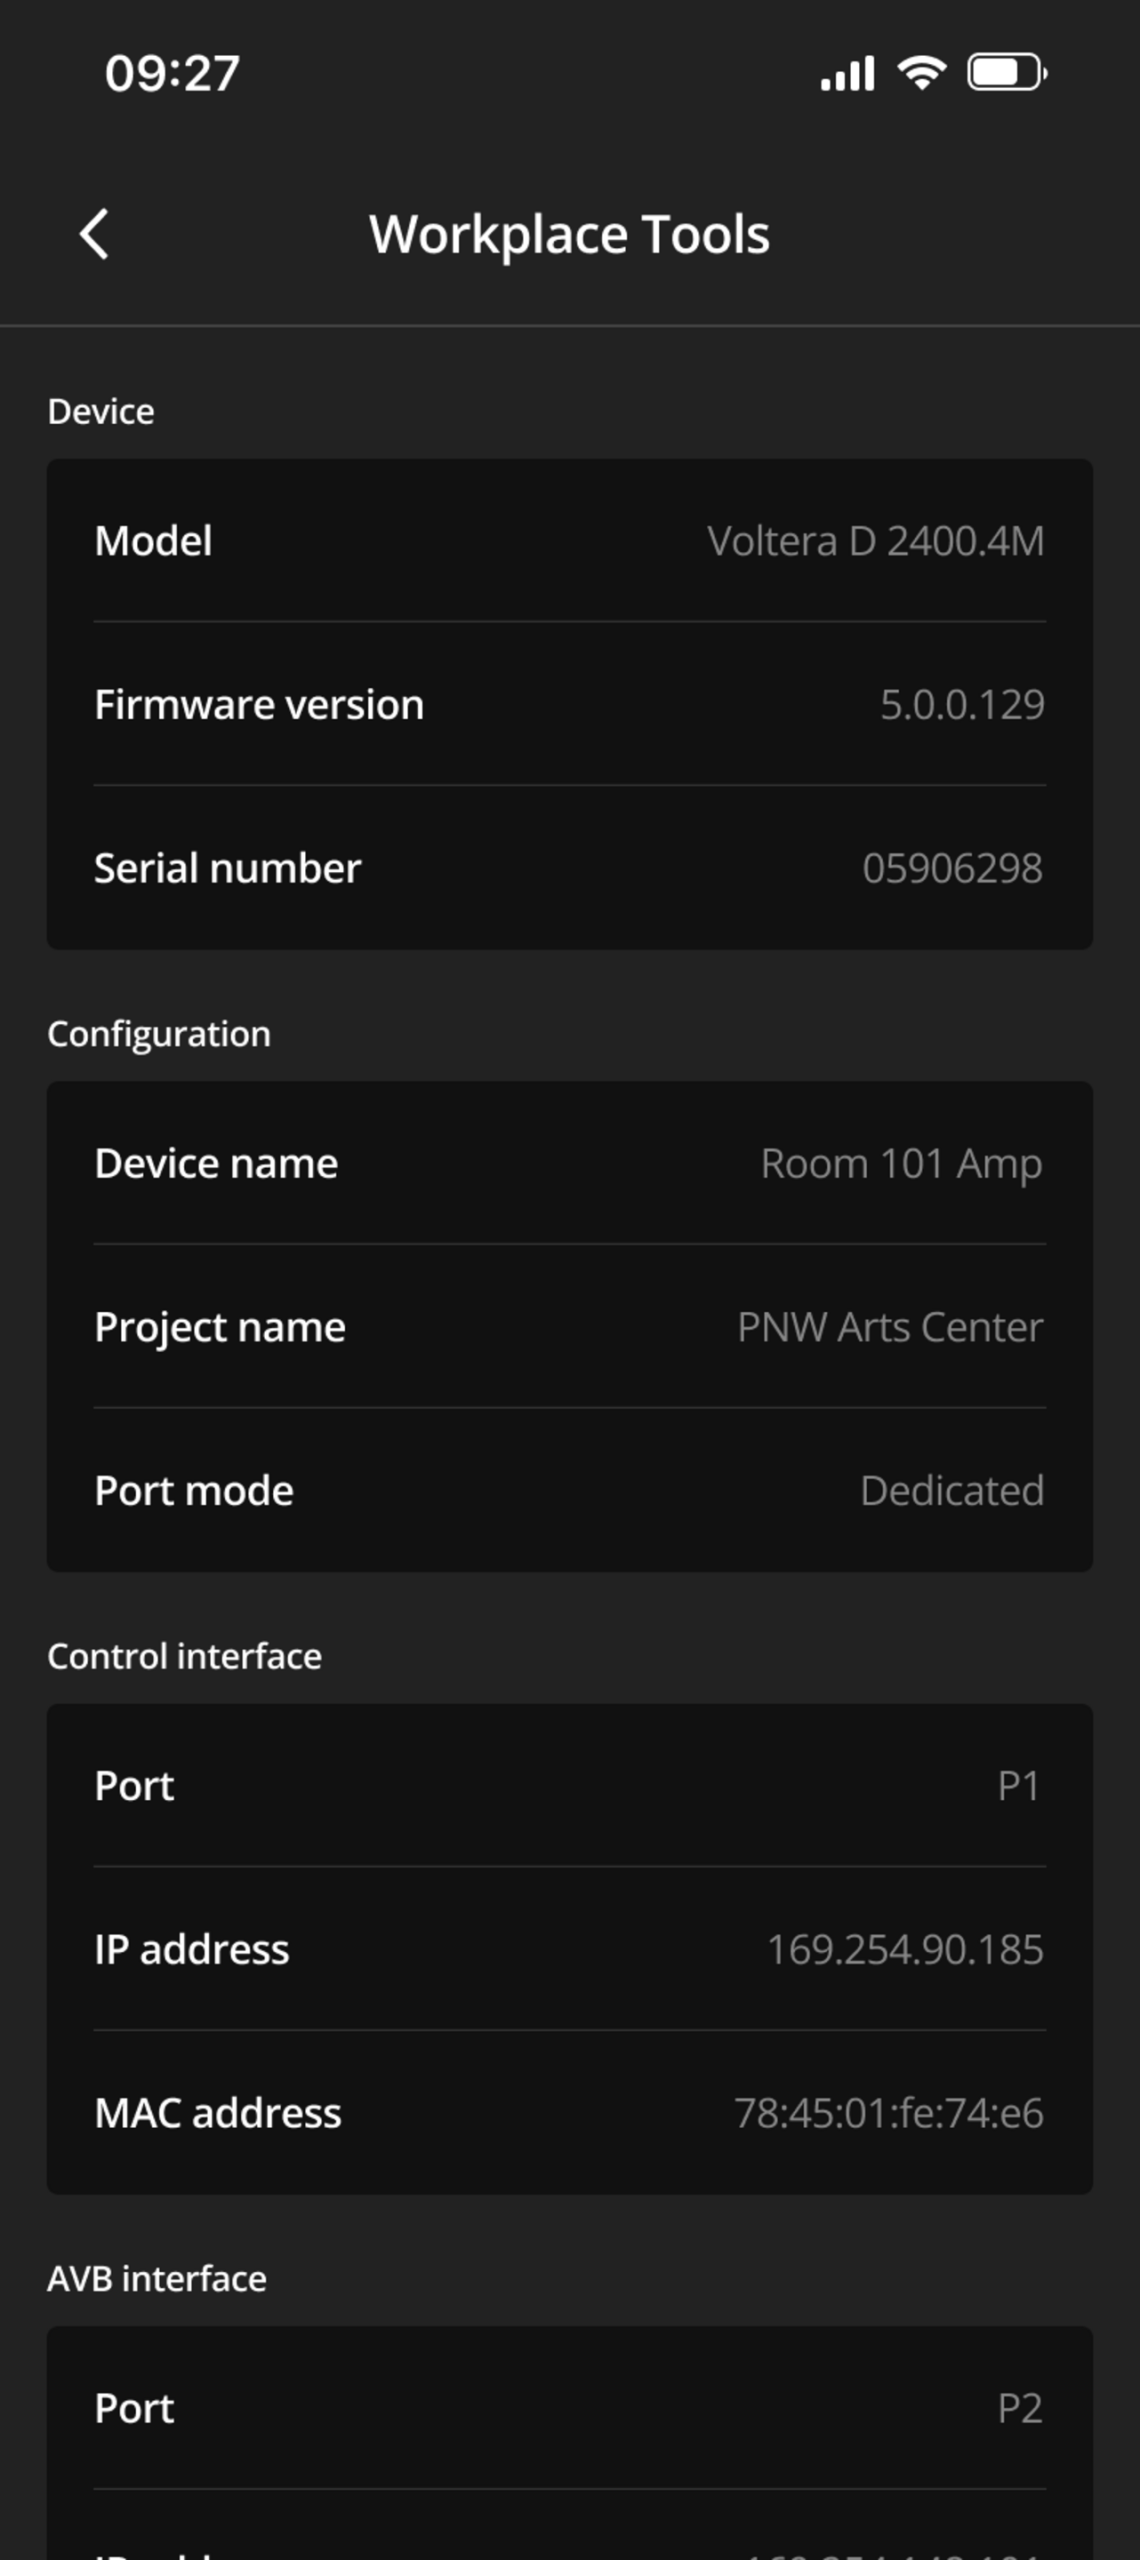Tap the back arrow icon
The image size is (1140, 2560).
pos(95,235)
